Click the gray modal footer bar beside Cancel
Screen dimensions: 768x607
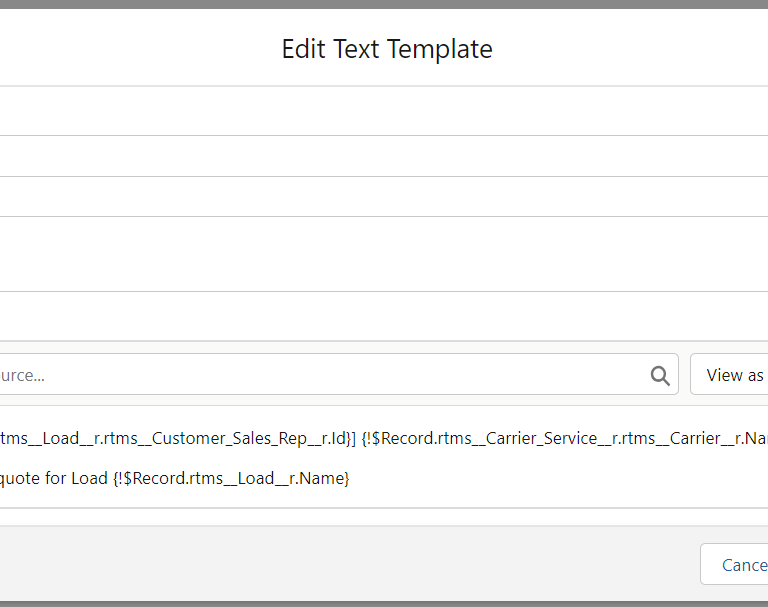pos(343,564)
